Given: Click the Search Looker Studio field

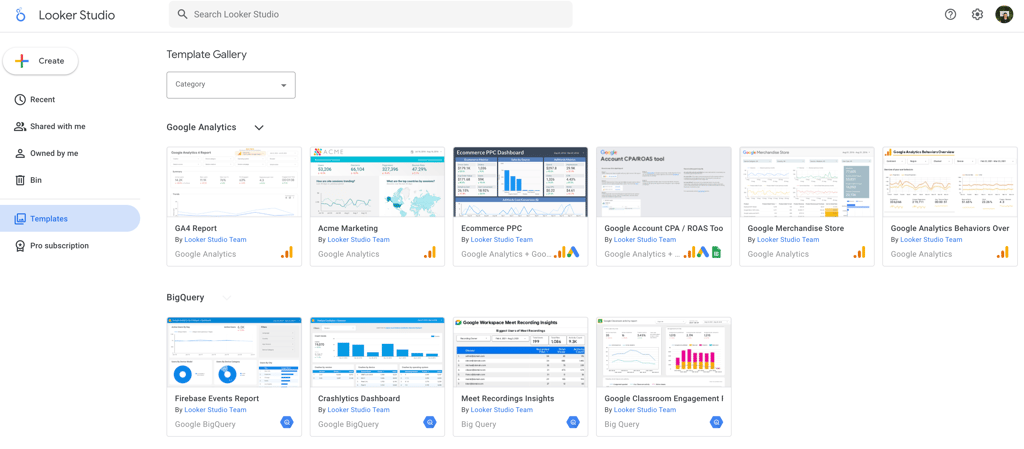Looking at the screenshot, I should (370, 14).
